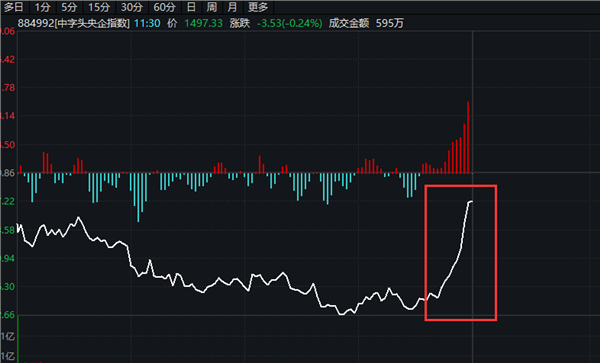This screenshot has height=363, width=600.
Task: Click the tallest red bar in the histogram
Action: [x=468, y=137]
